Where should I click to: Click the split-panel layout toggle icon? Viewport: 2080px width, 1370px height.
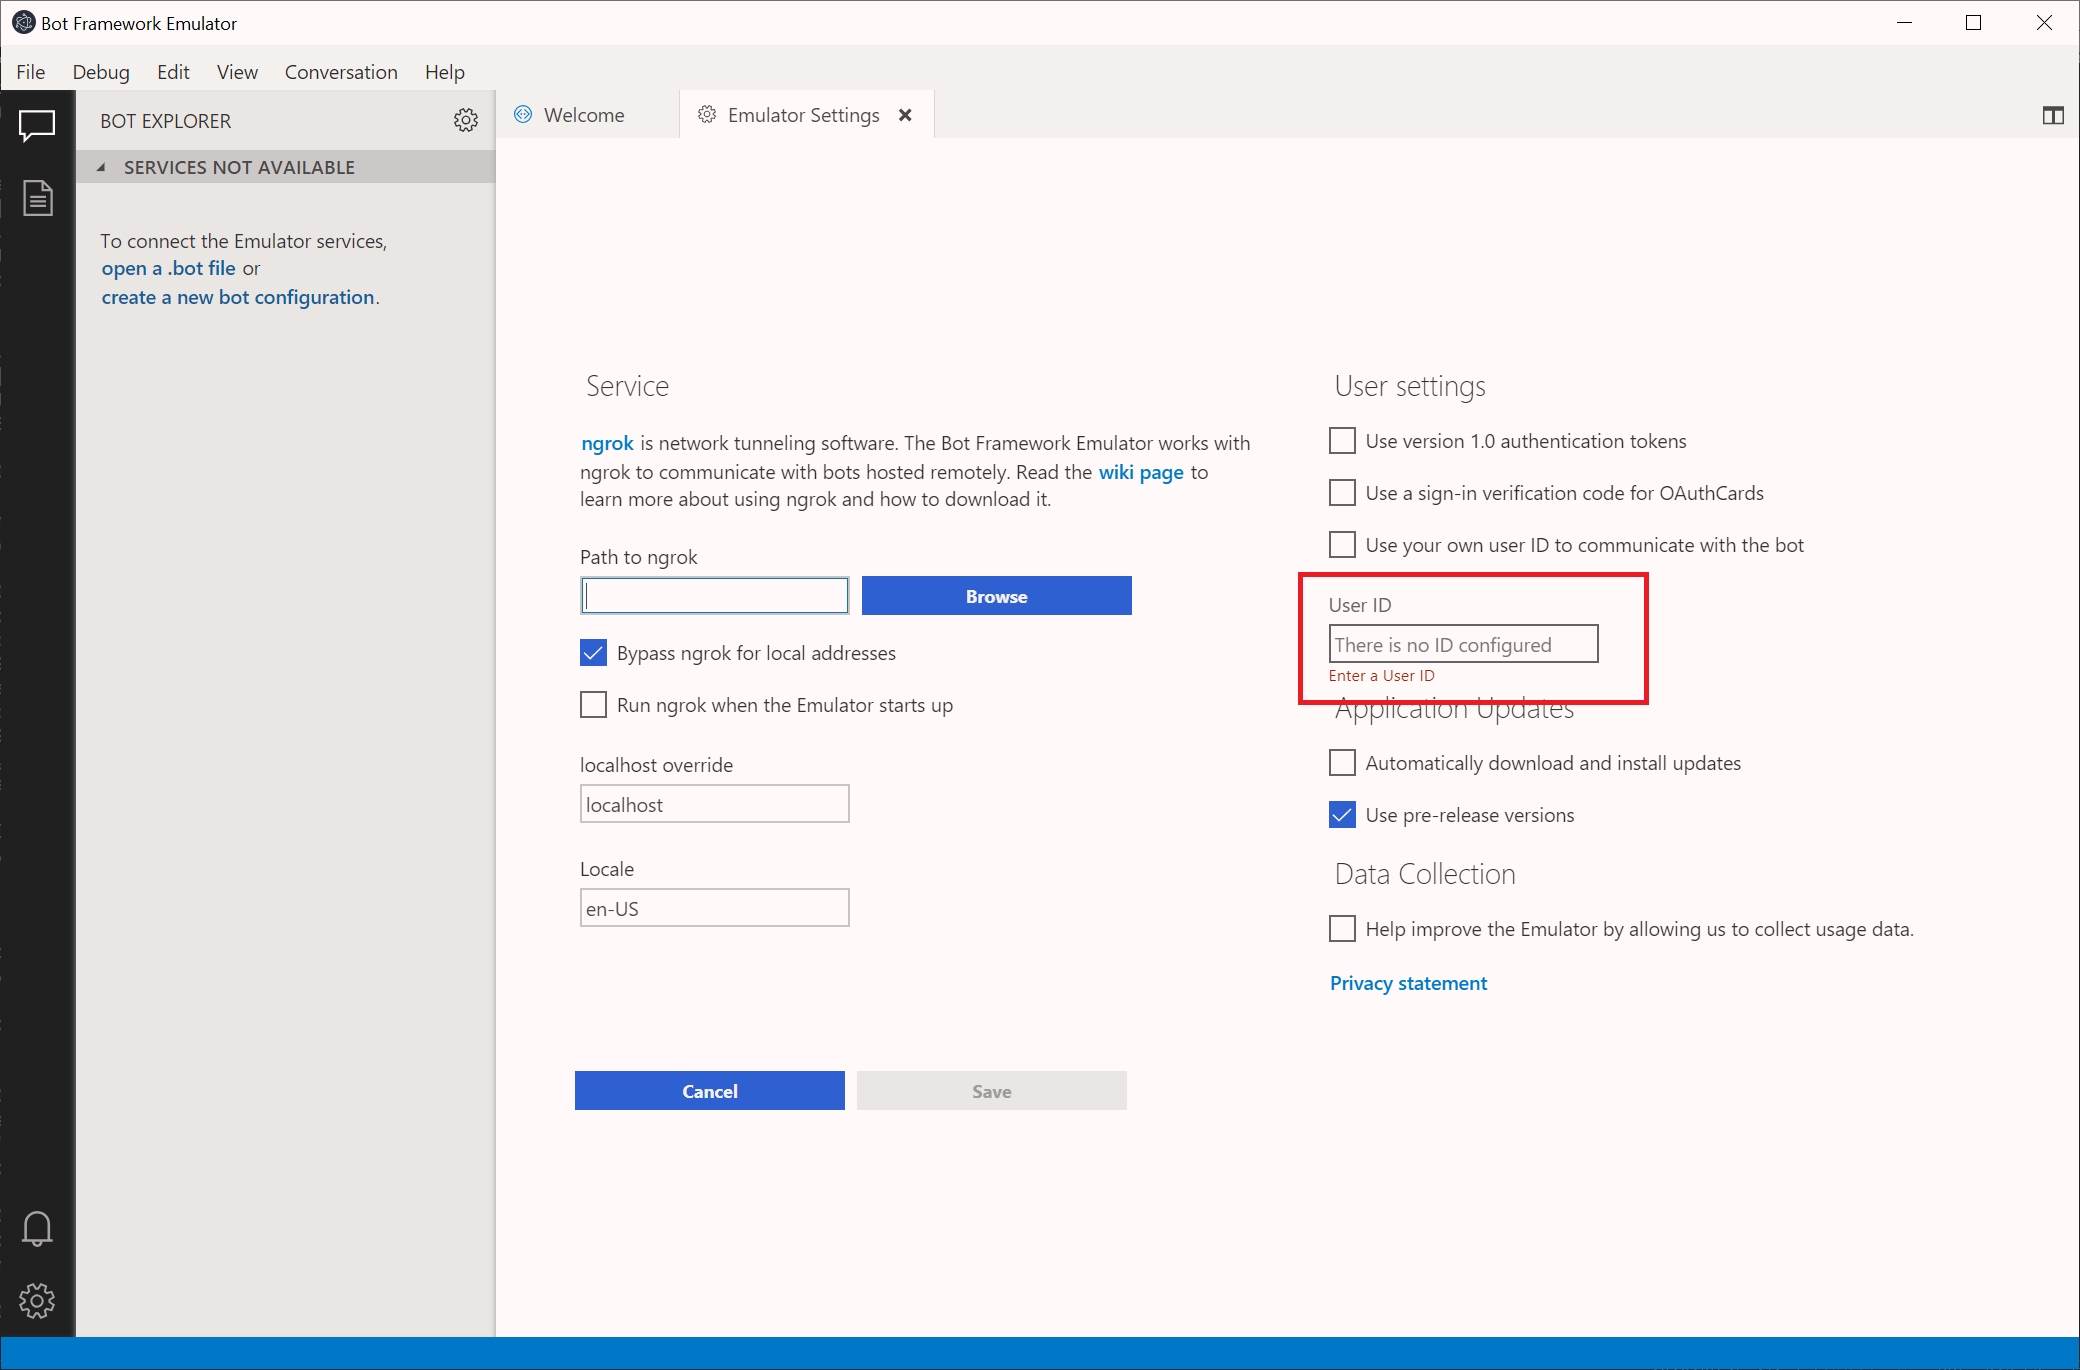point(2054,115)
